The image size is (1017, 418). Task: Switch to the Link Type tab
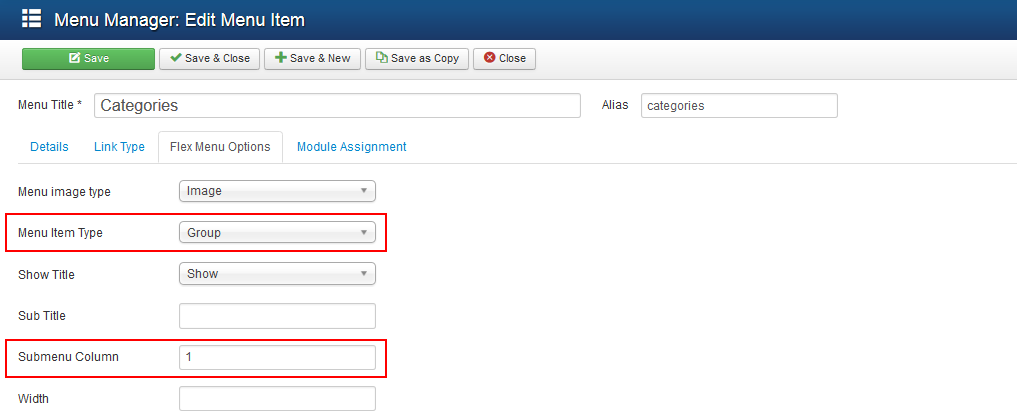[x=119, y=147]
